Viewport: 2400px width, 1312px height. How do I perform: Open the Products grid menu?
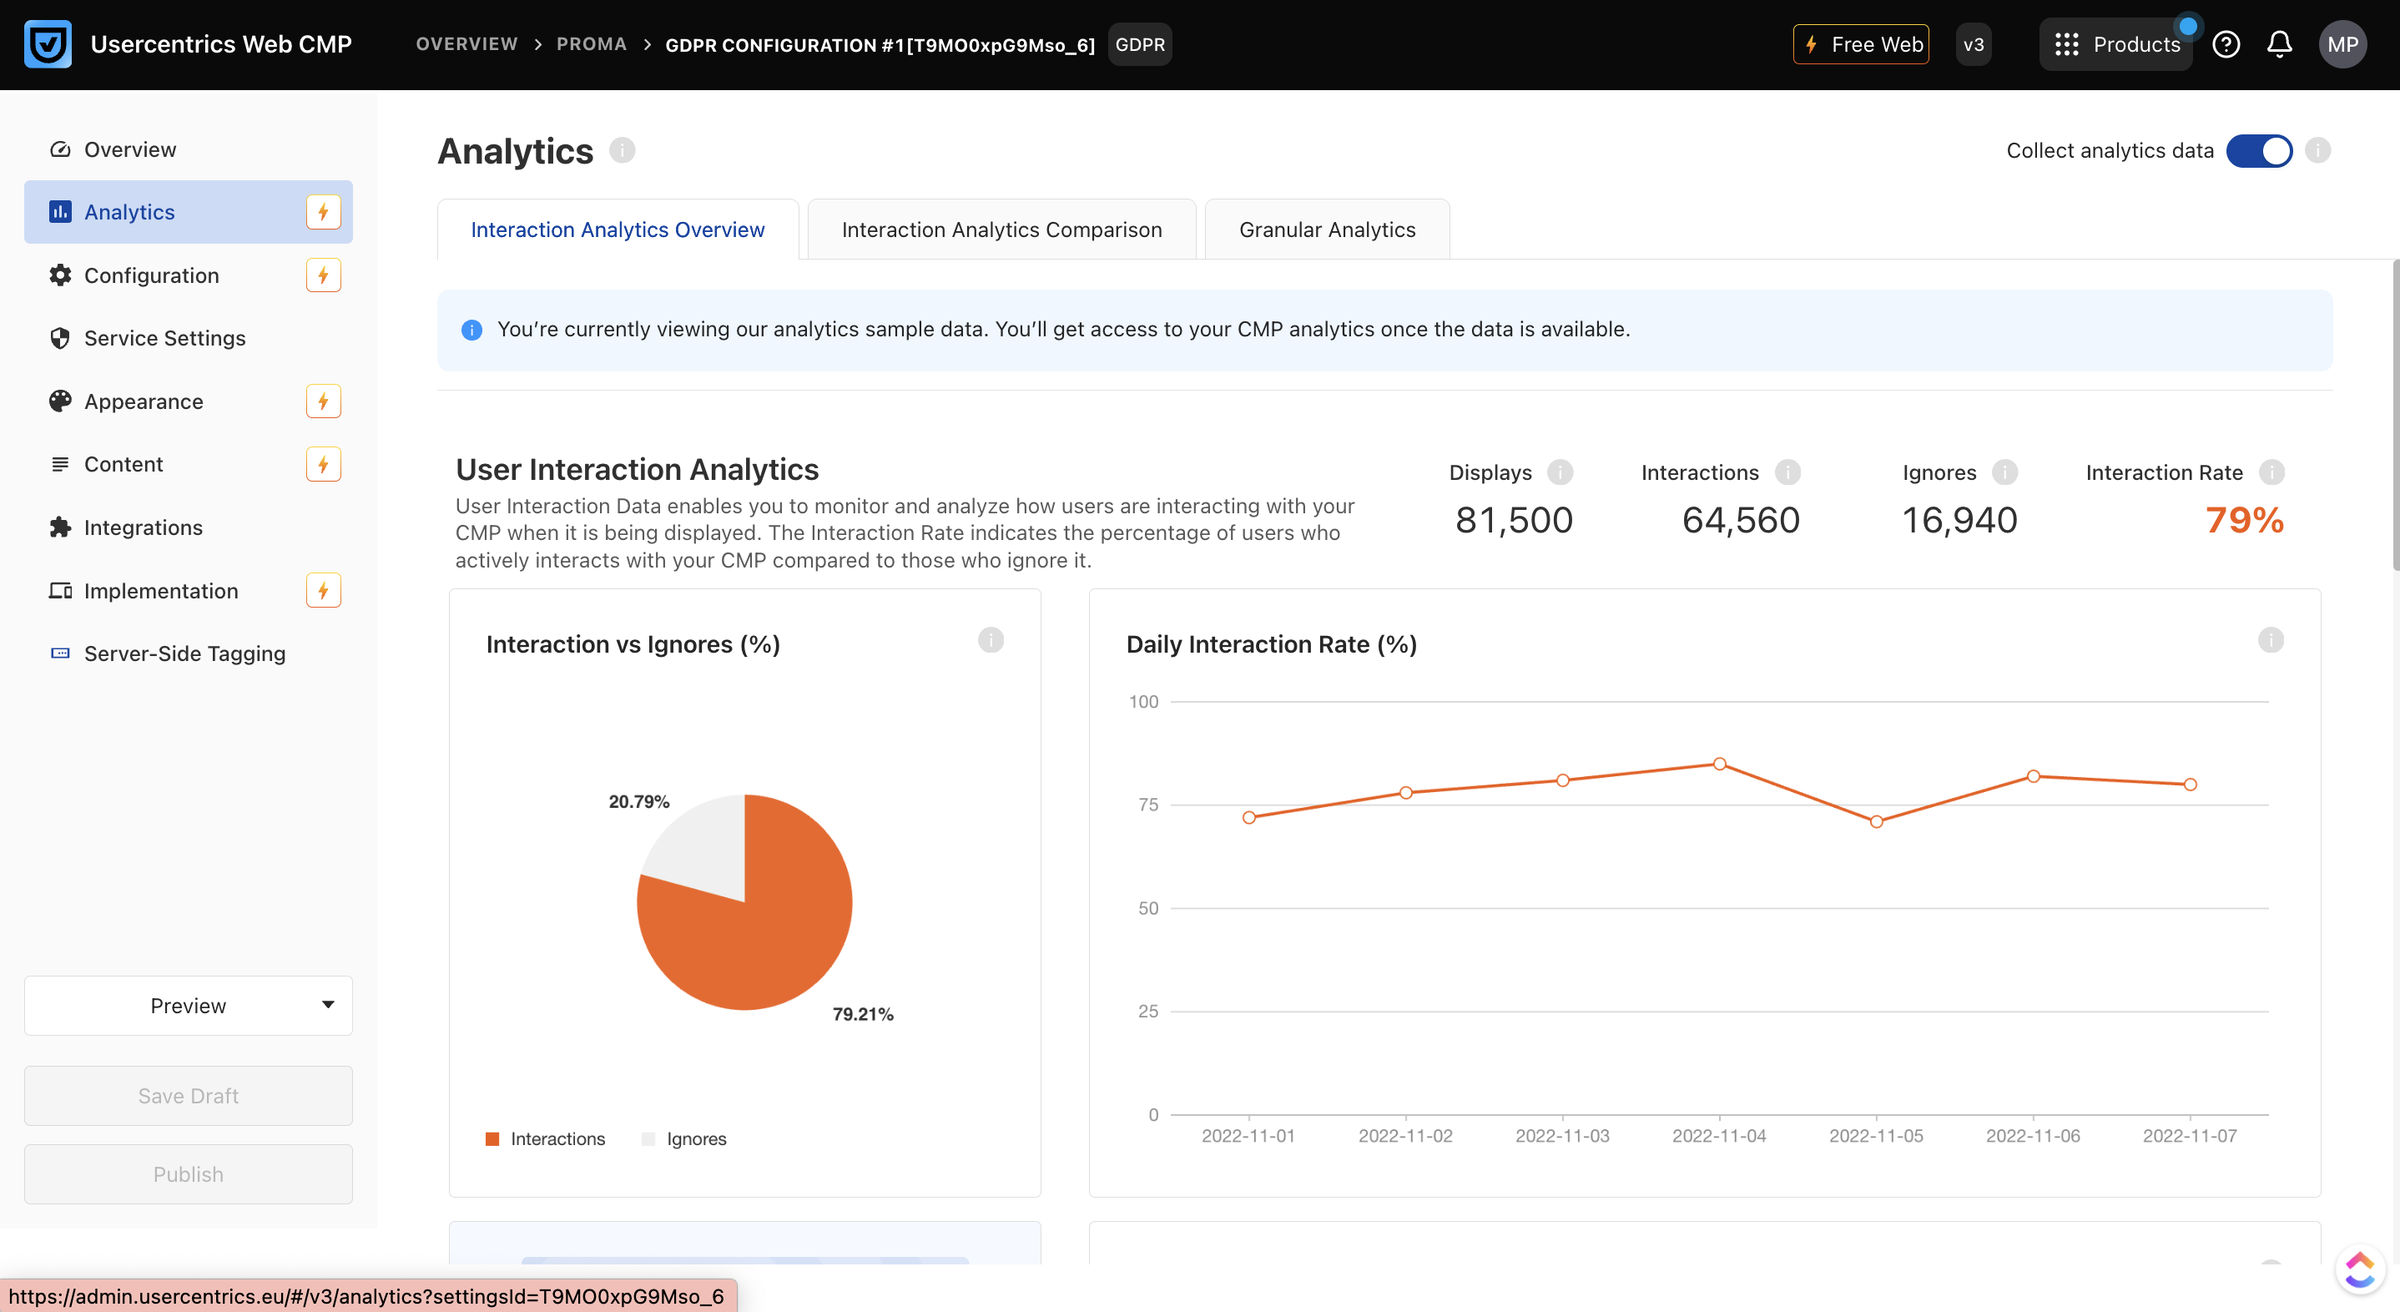click(2116, 44)
